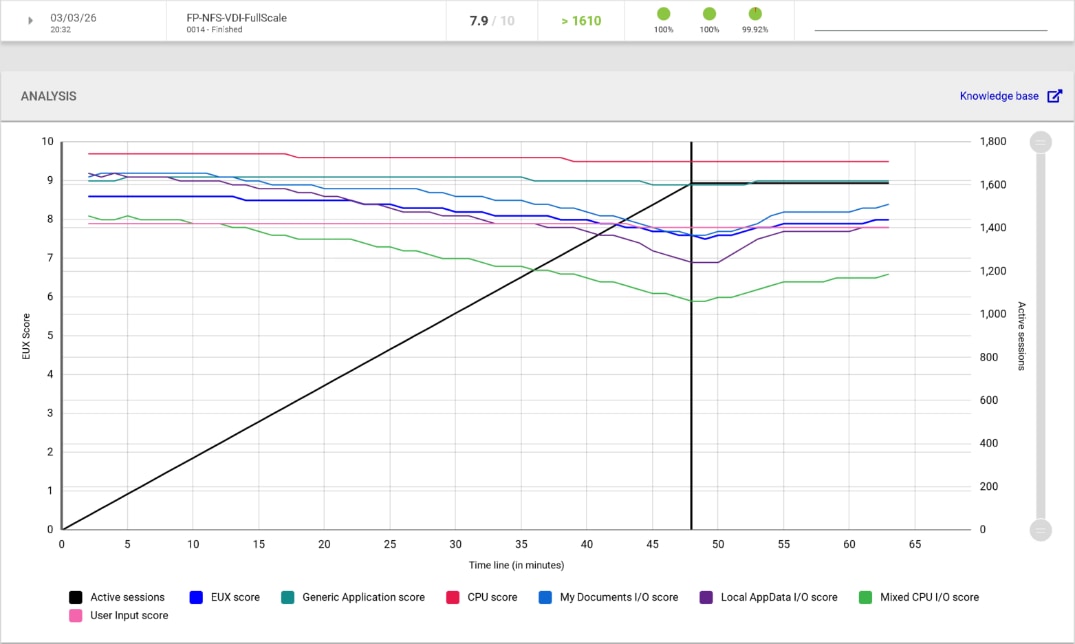Screen dimensions: 1075x644
Task: Open the Knowledge base link
Action: [x=999, y=96]
